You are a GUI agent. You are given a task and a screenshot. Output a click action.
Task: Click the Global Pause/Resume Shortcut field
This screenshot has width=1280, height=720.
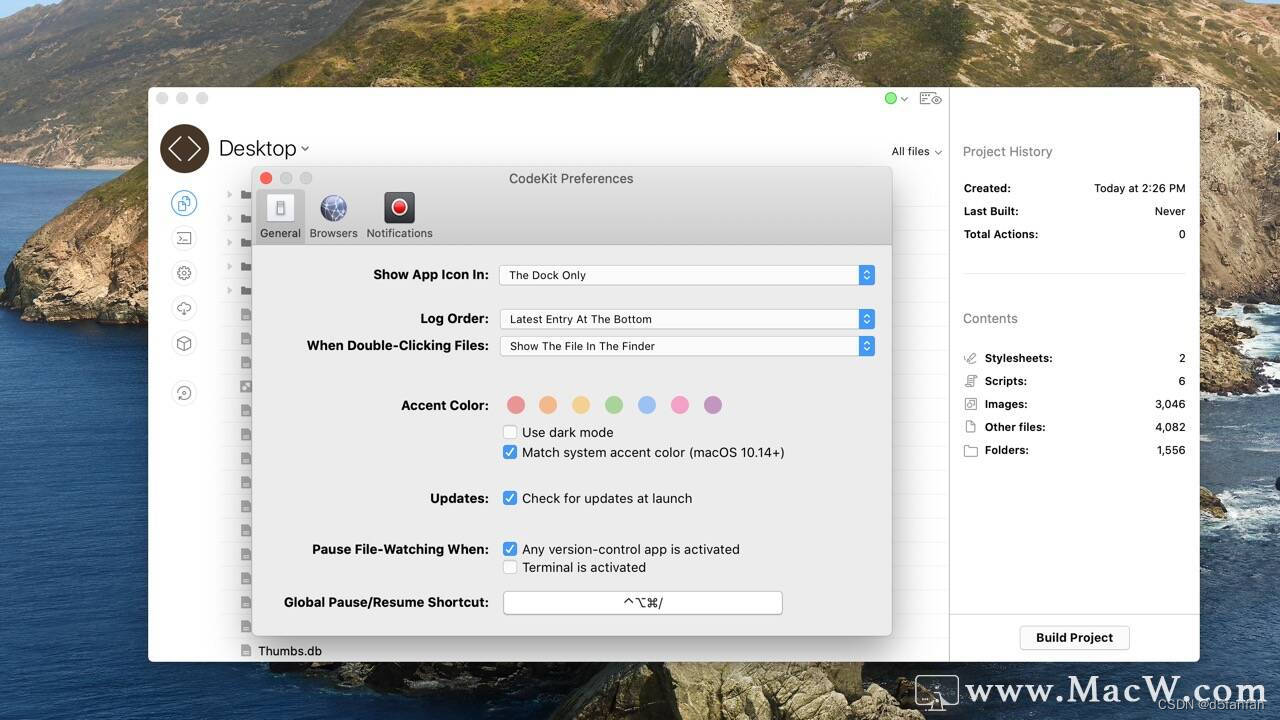tap(641, 602)
